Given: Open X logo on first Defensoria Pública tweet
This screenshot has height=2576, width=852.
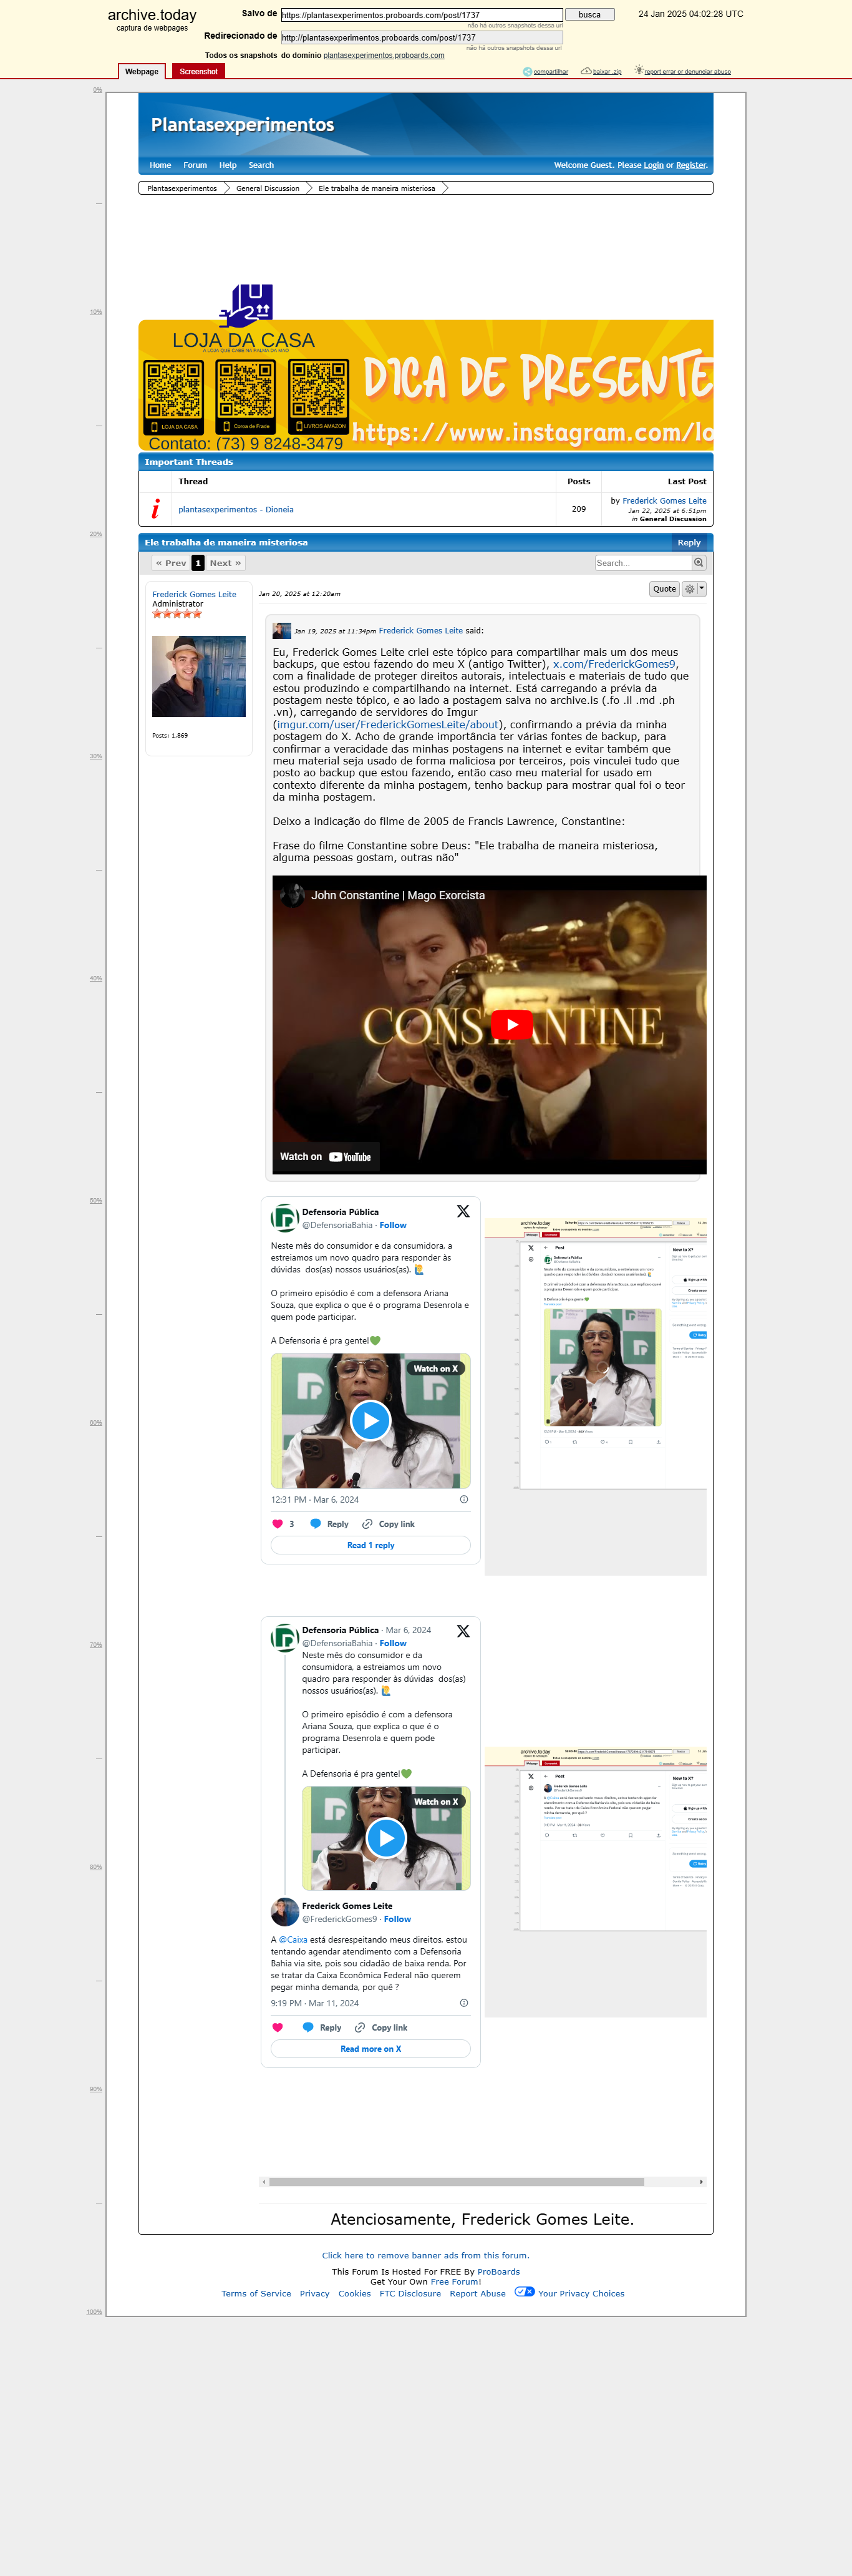Looking at the screenshot, I should (463, 1211).
